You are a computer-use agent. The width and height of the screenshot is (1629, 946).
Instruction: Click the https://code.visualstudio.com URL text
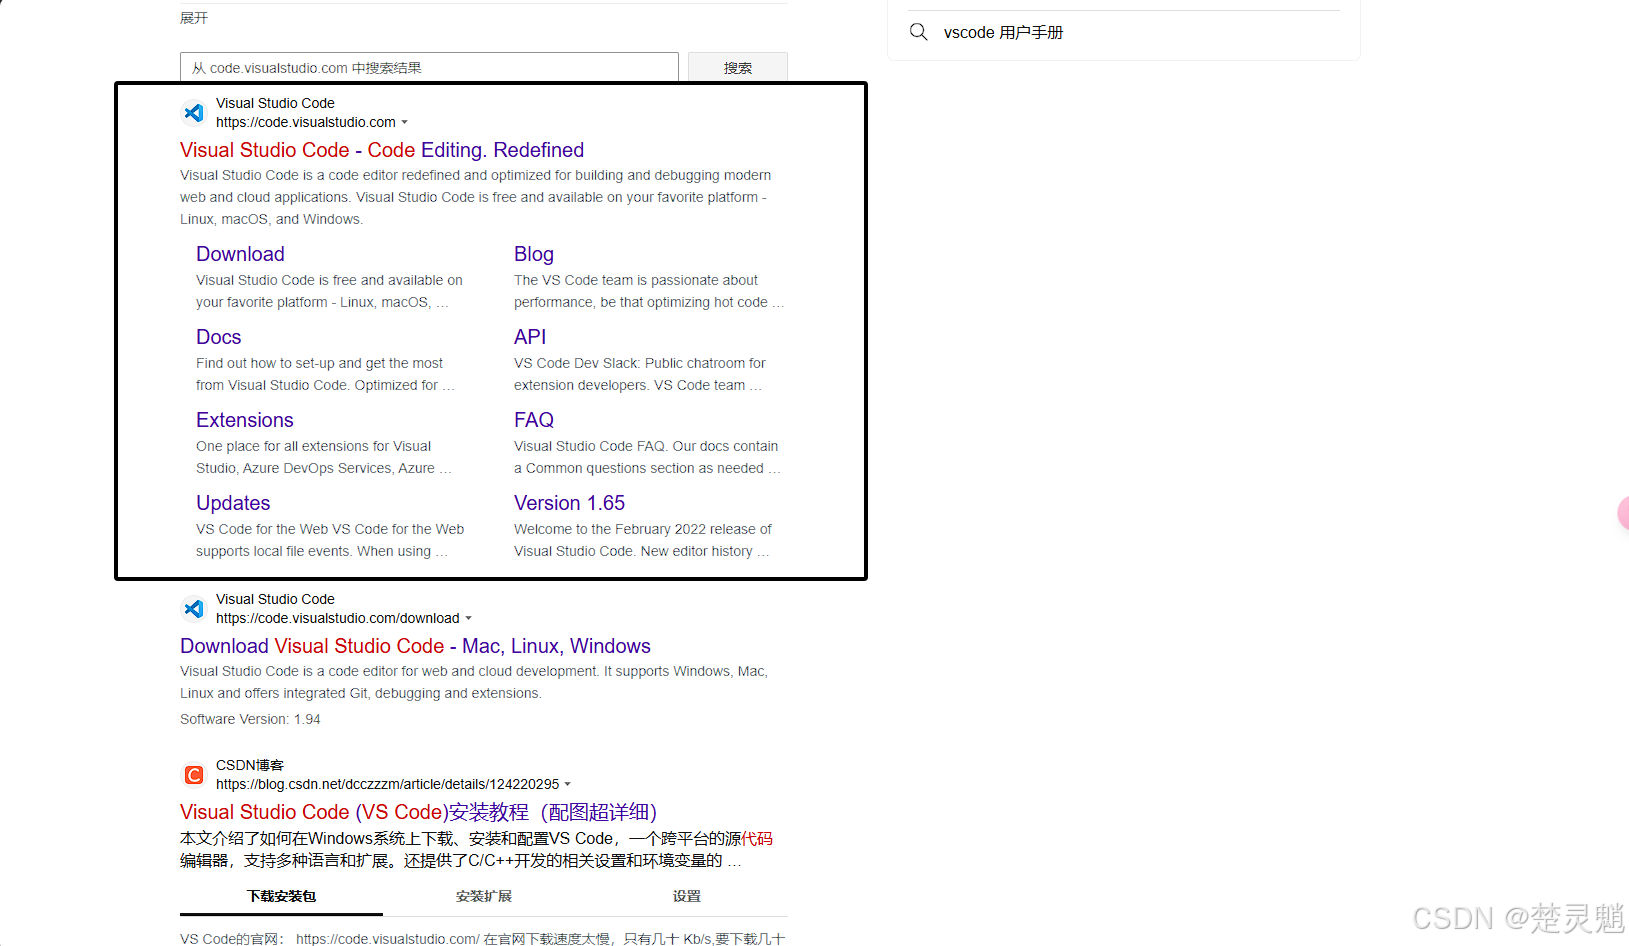306,122
